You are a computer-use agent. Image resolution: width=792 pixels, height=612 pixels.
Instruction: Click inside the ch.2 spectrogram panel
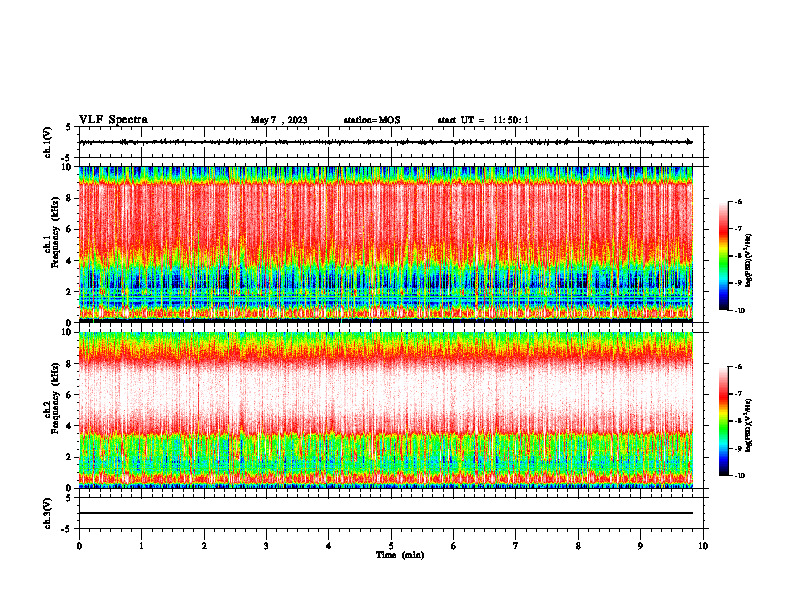tap(386, 410)
